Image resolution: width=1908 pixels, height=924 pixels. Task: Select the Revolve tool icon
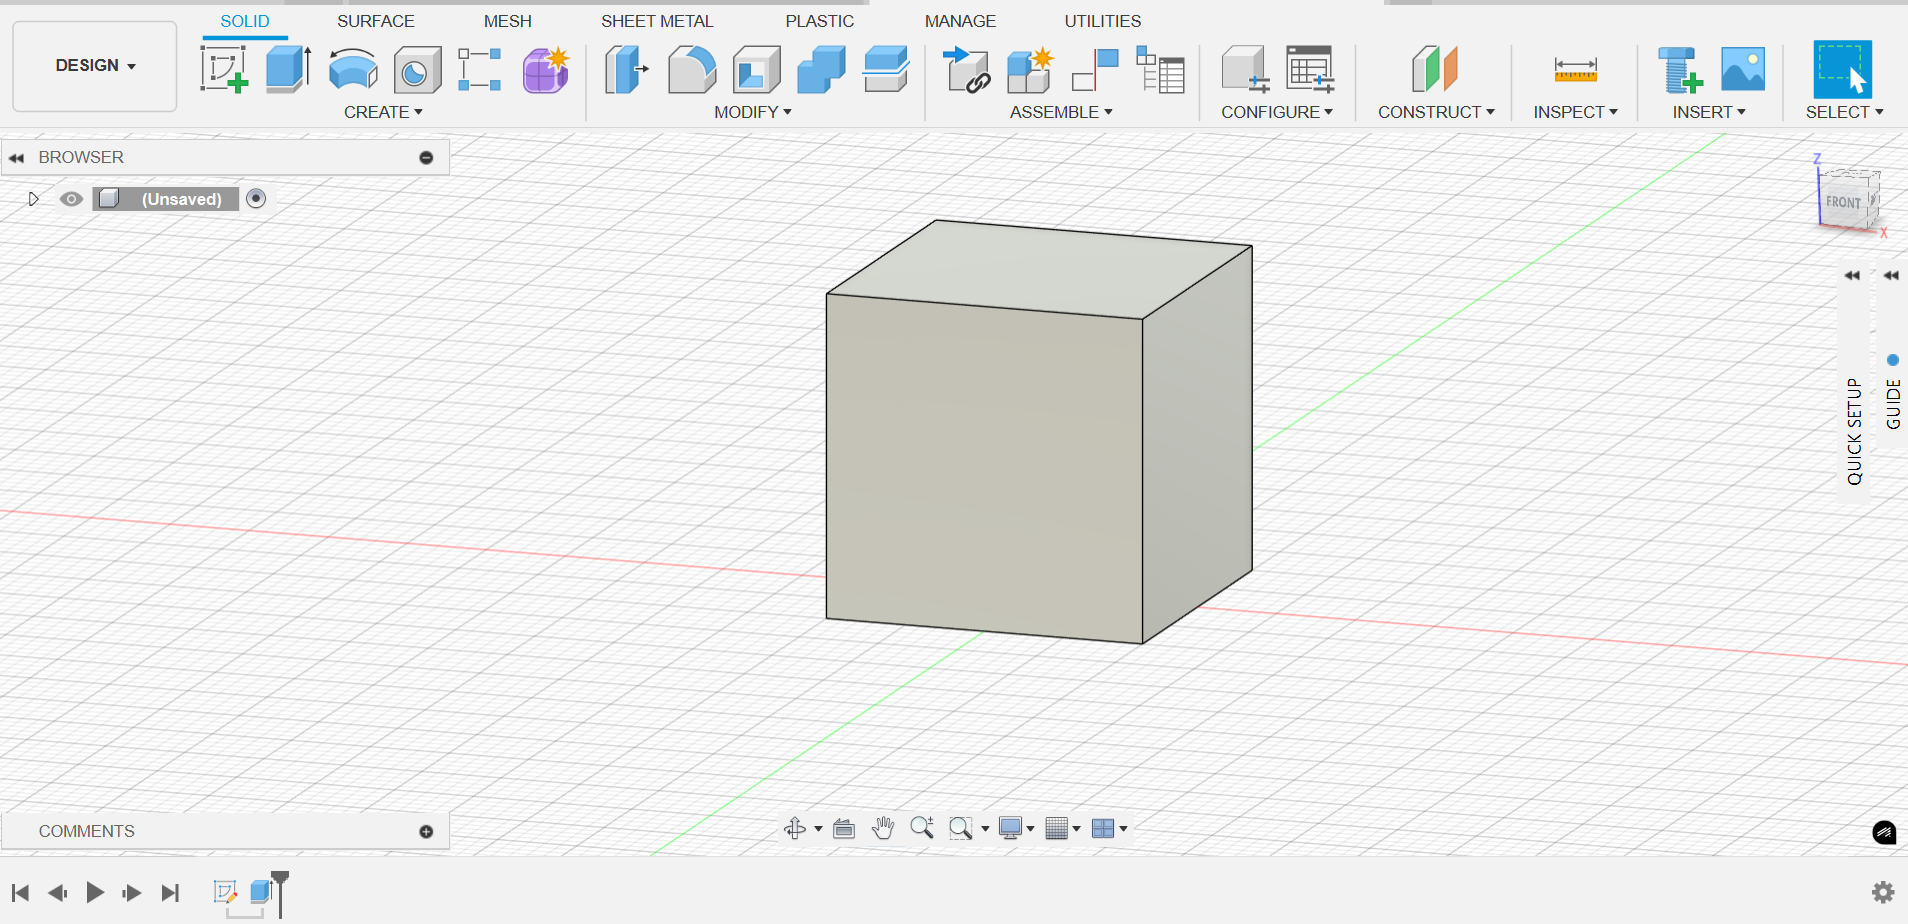pyautogui.click(x=353, y=69)
